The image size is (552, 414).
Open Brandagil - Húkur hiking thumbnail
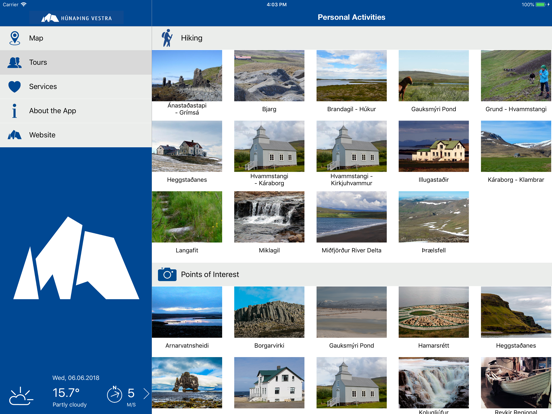(x=351, y=75)
